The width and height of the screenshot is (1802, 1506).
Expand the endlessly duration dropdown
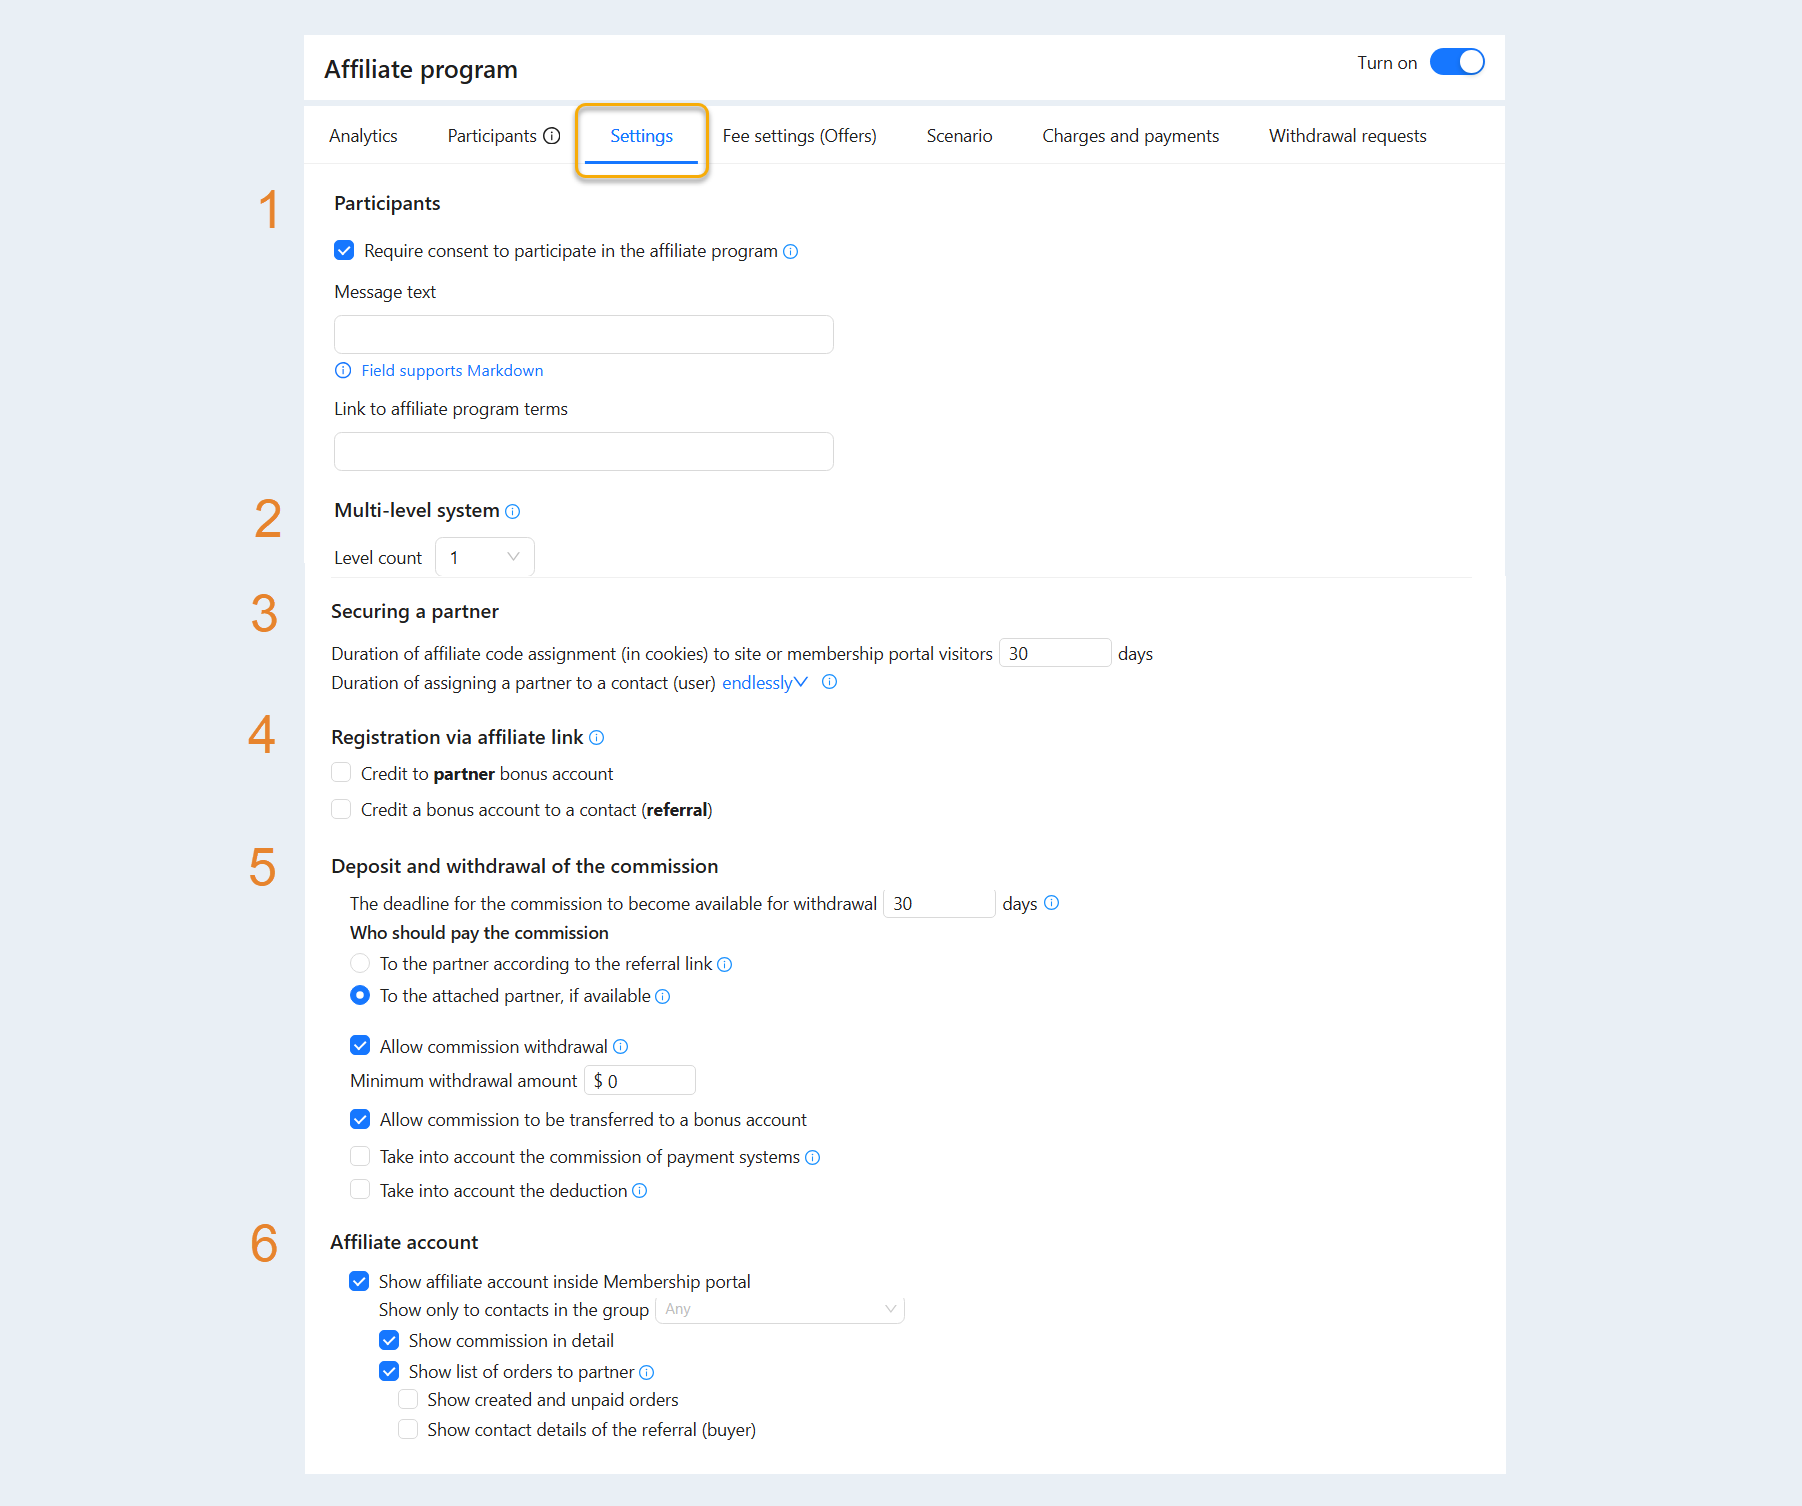click(764, 682)
